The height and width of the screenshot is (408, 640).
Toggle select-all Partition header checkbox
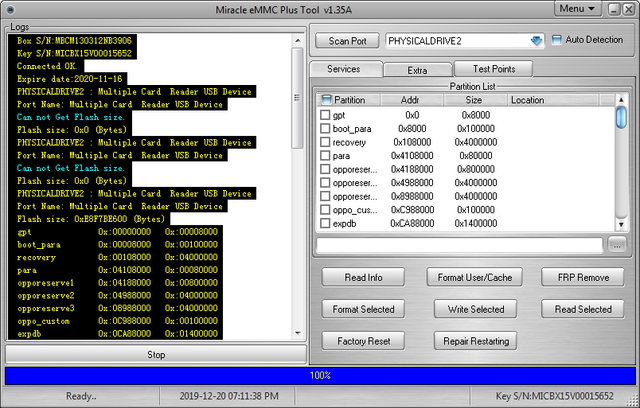pyautogui.click(x=326, y=100)
